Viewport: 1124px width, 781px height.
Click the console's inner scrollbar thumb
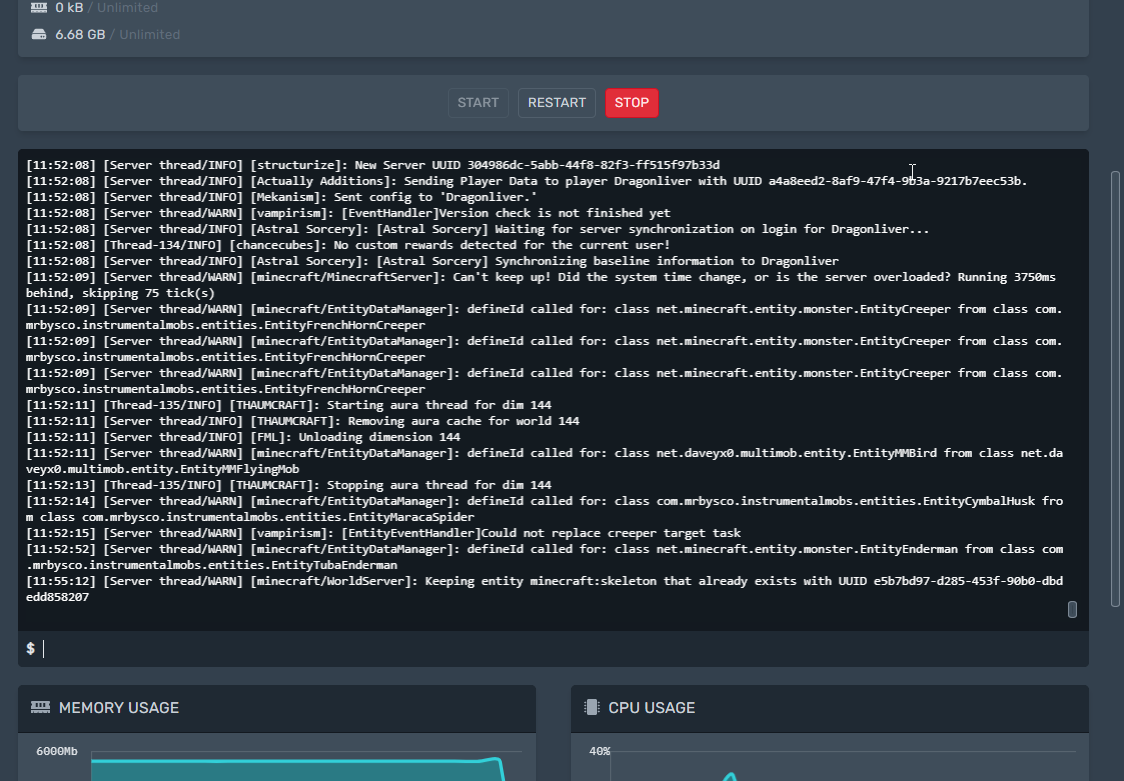(1072, 609)
